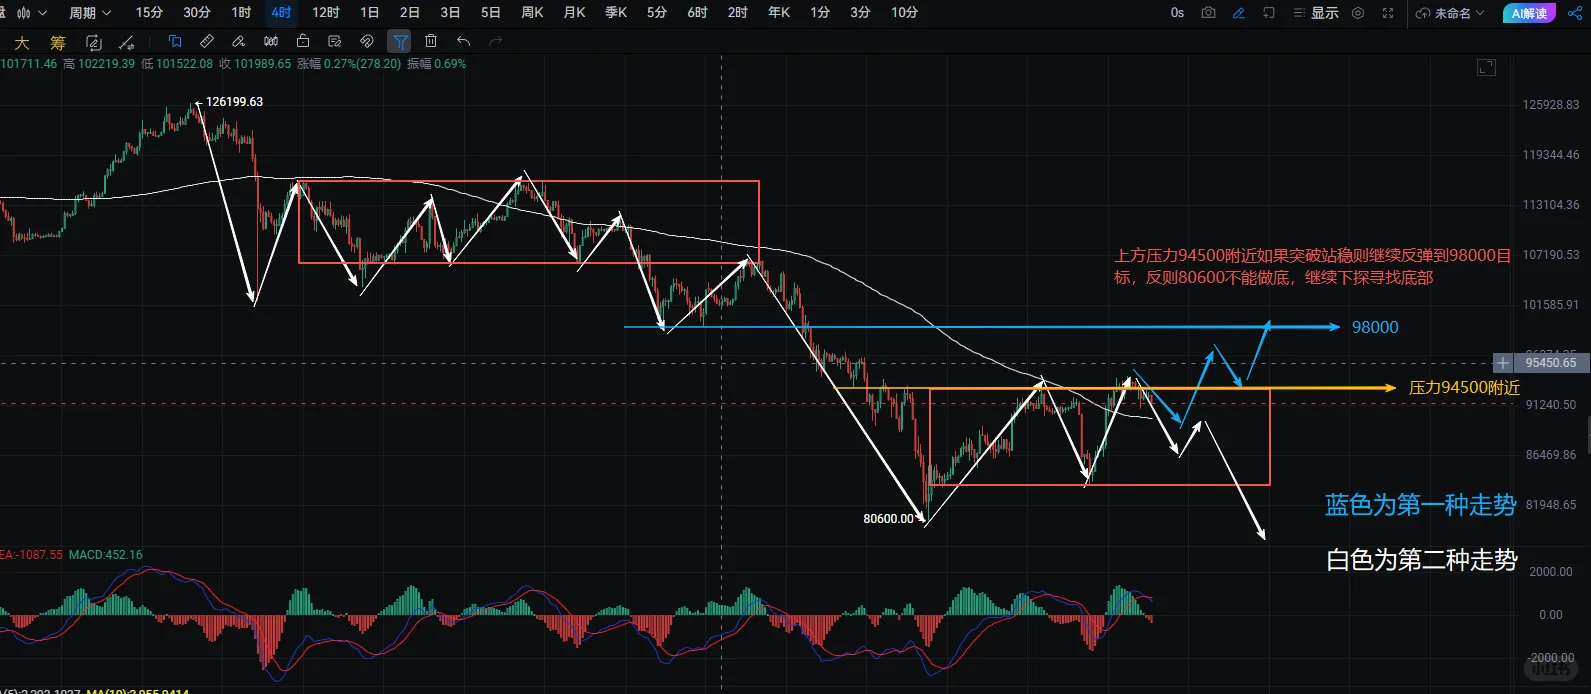Choose the 2时 timeframe
Viewport: 1591px width, 694px height.
(737, 13)
